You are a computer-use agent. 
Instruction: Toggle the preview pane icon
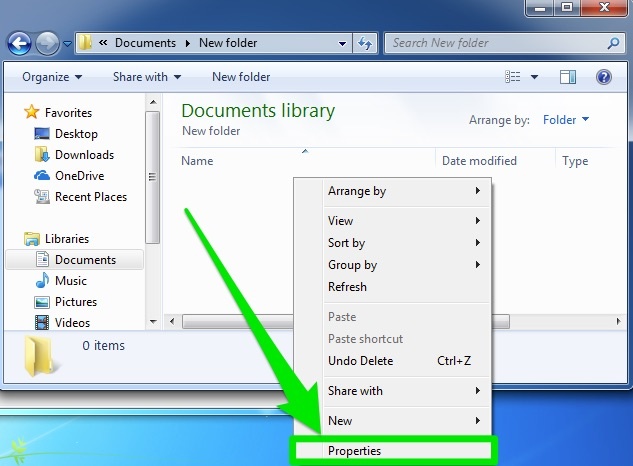coord(568,77)
